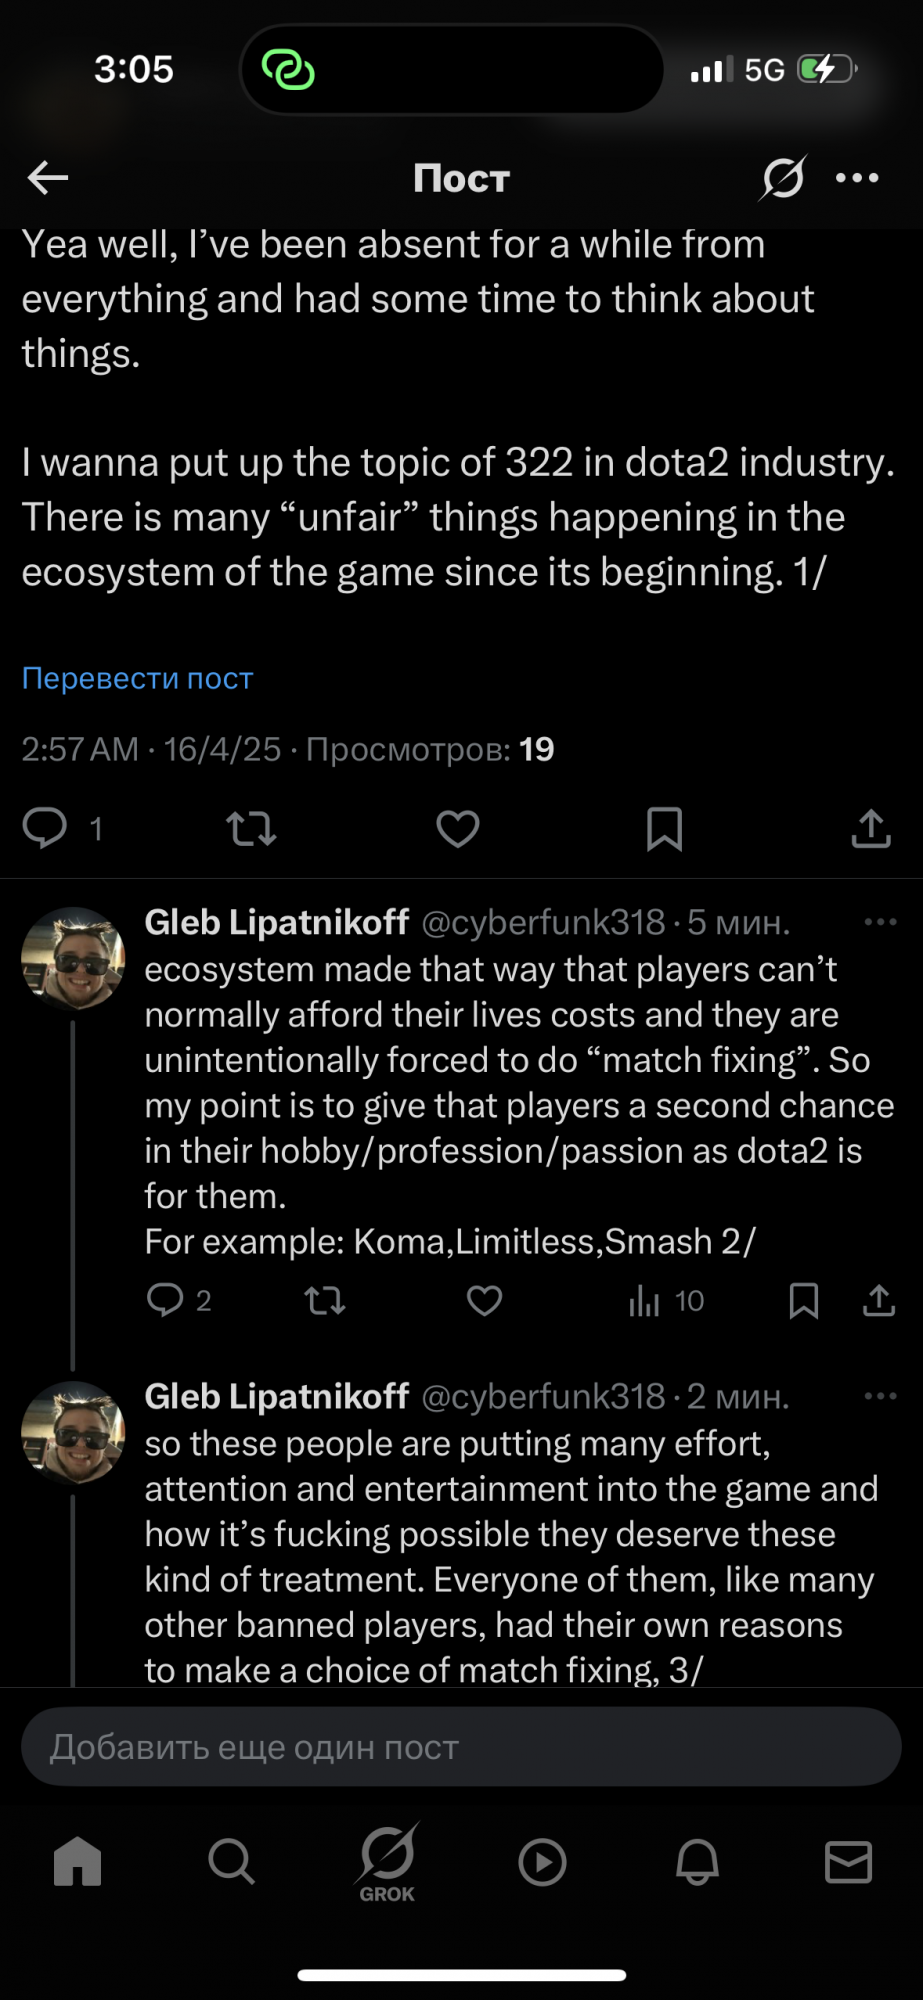Open options menu on the 2 мин. reply
The width and height of the screenshot is (923, 2000).
tap(880, 1396)
